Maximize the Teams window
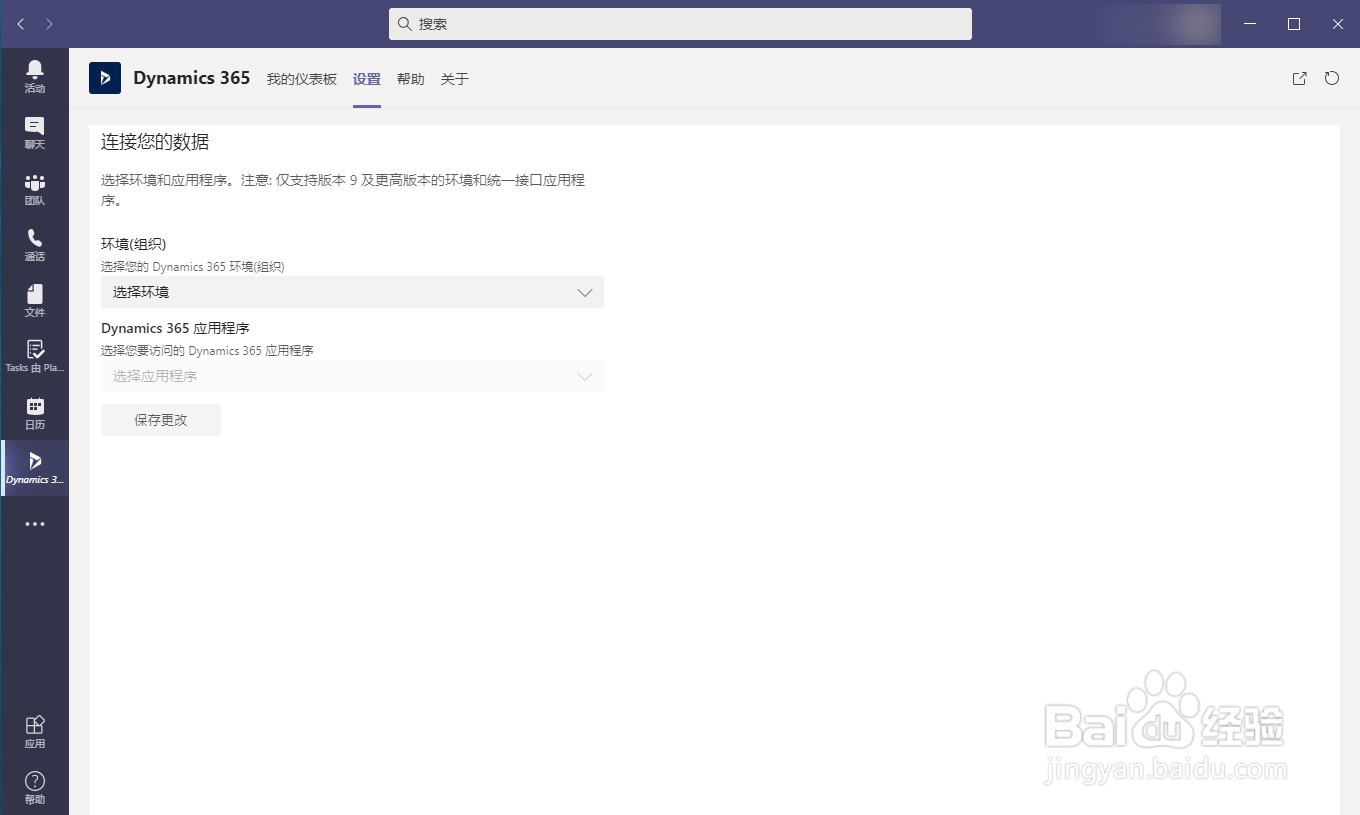Screen dimensions: 1360x815 click(x=1294, y=24)
